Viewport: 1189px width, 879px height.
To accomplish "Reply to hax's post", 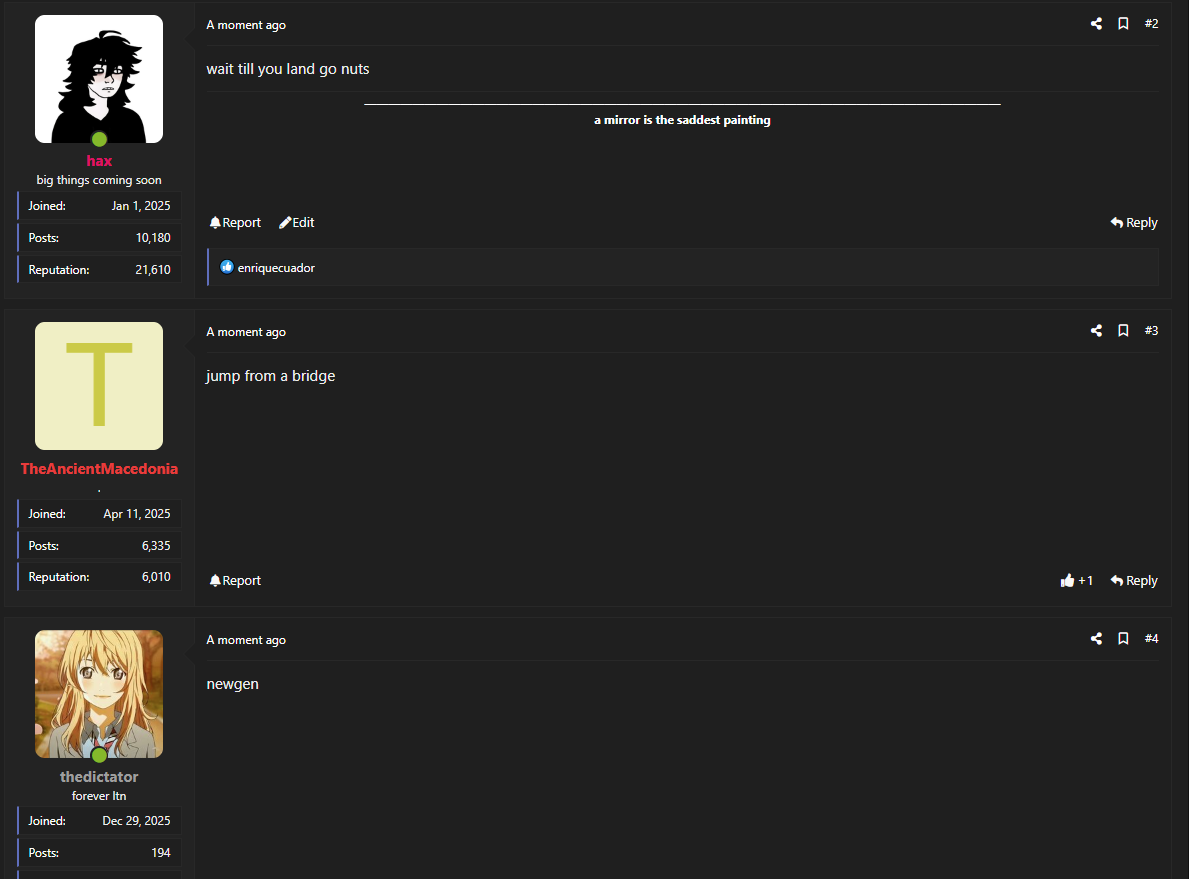I will pos(1134,223).
